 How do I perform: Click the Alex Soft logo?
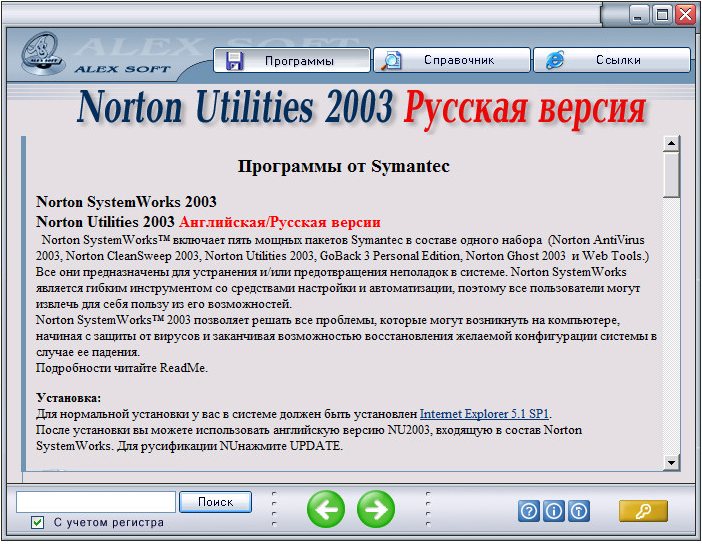click(41, 57)
